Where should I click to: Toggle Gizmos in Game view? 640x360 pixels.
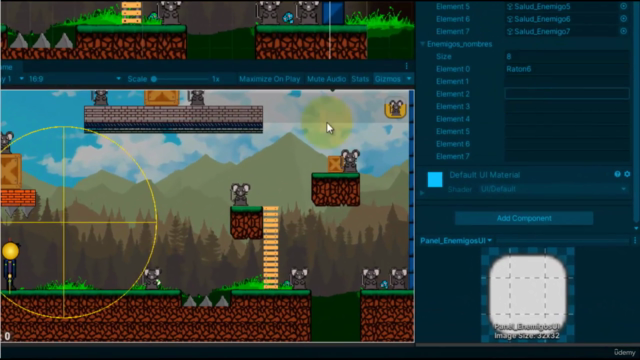[388, 79]
